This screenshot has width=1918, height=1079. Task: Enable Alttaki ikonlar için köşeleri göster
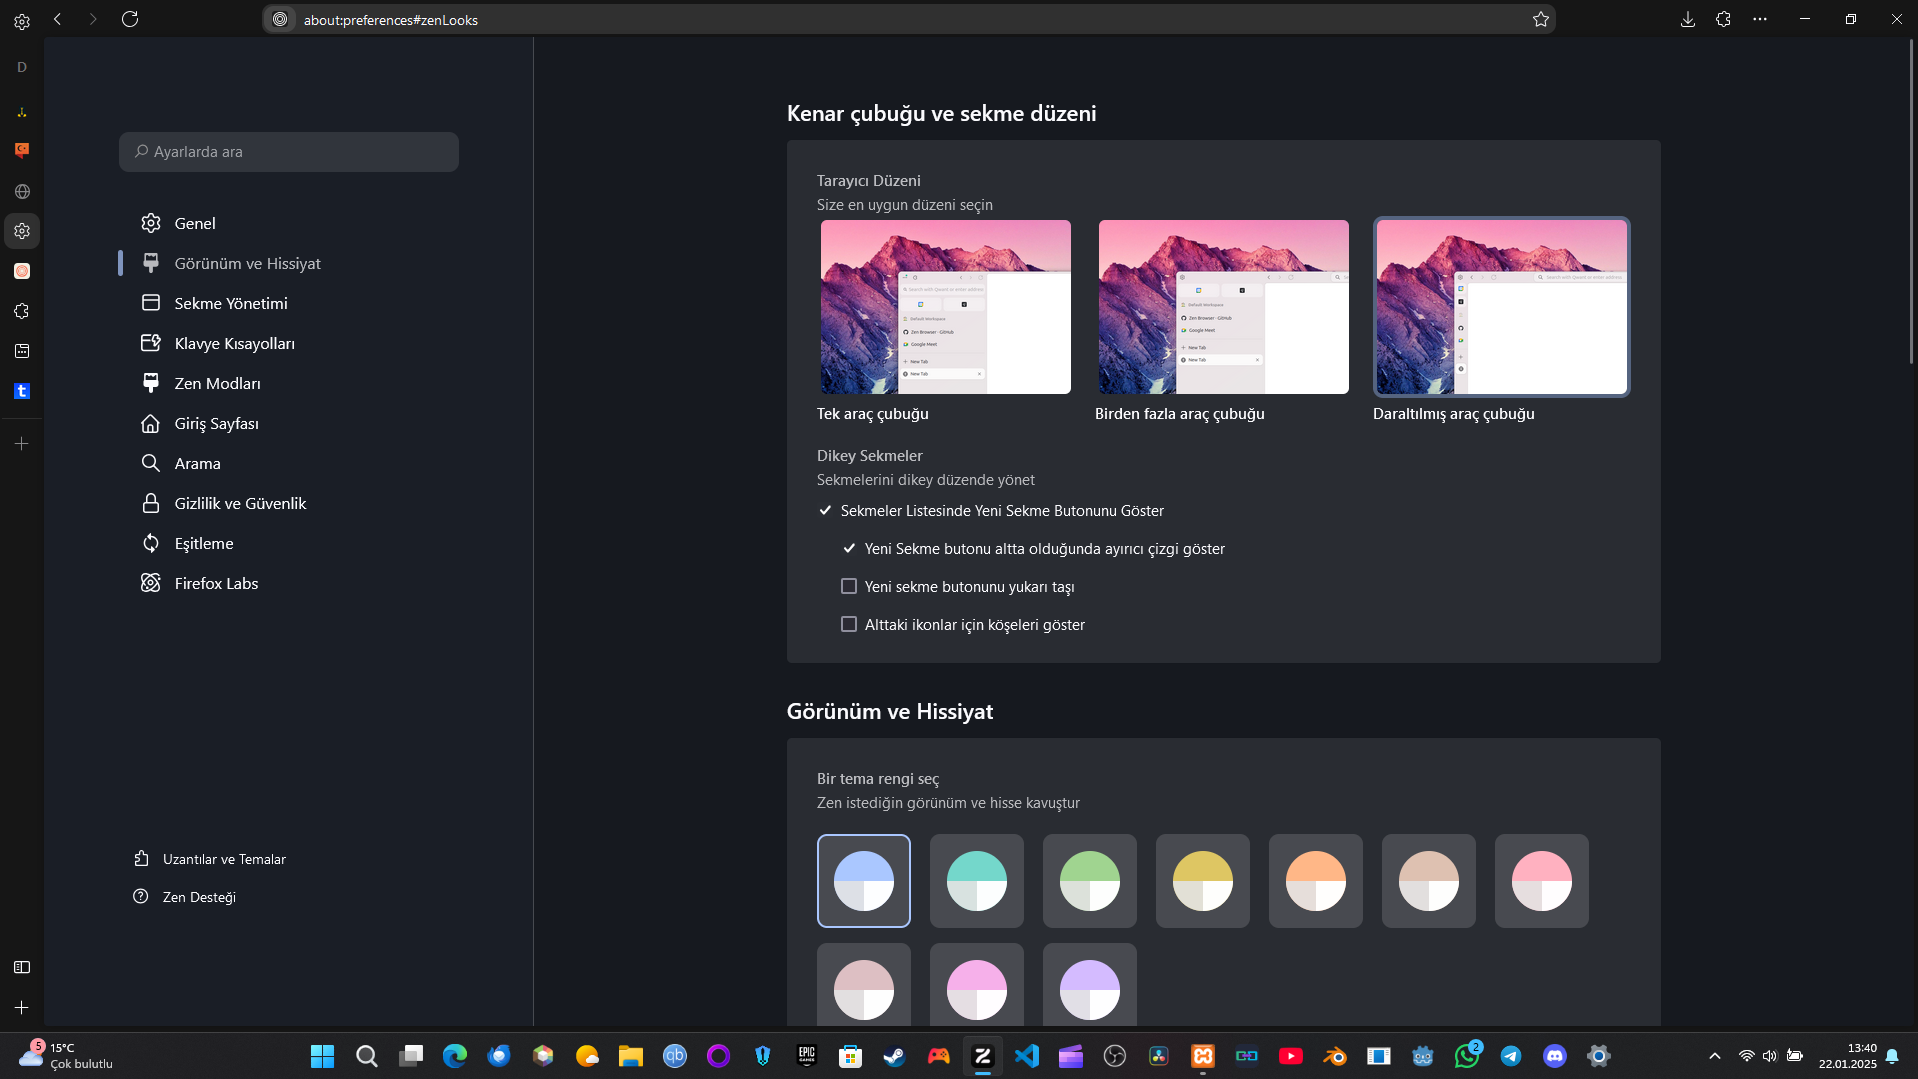point(849,624)
